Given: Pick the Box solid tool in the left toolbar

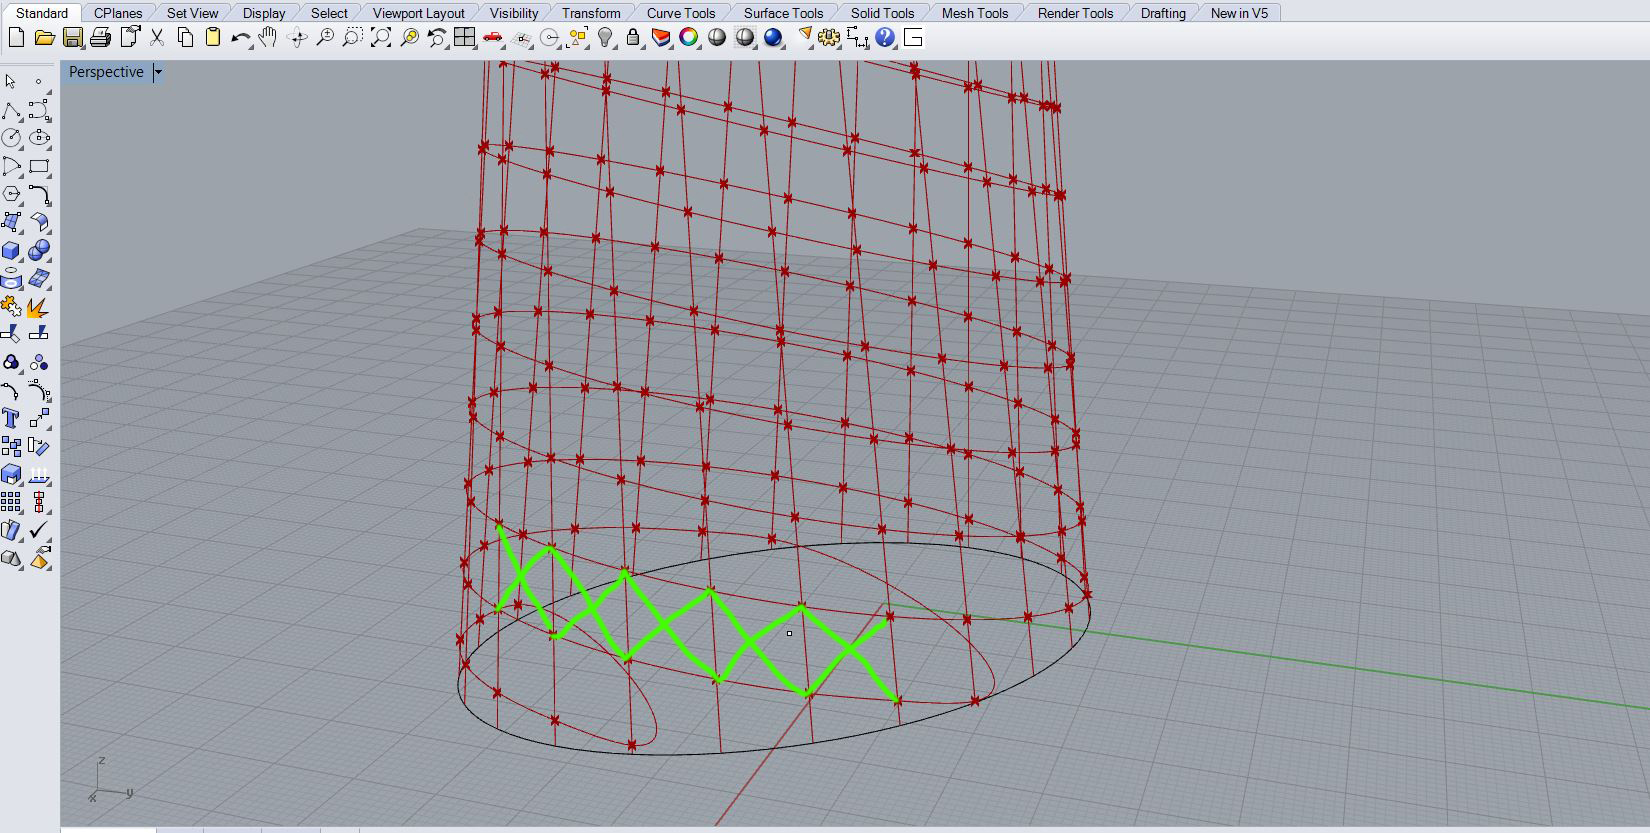Looking at the screenshot, I should point(12,250).
